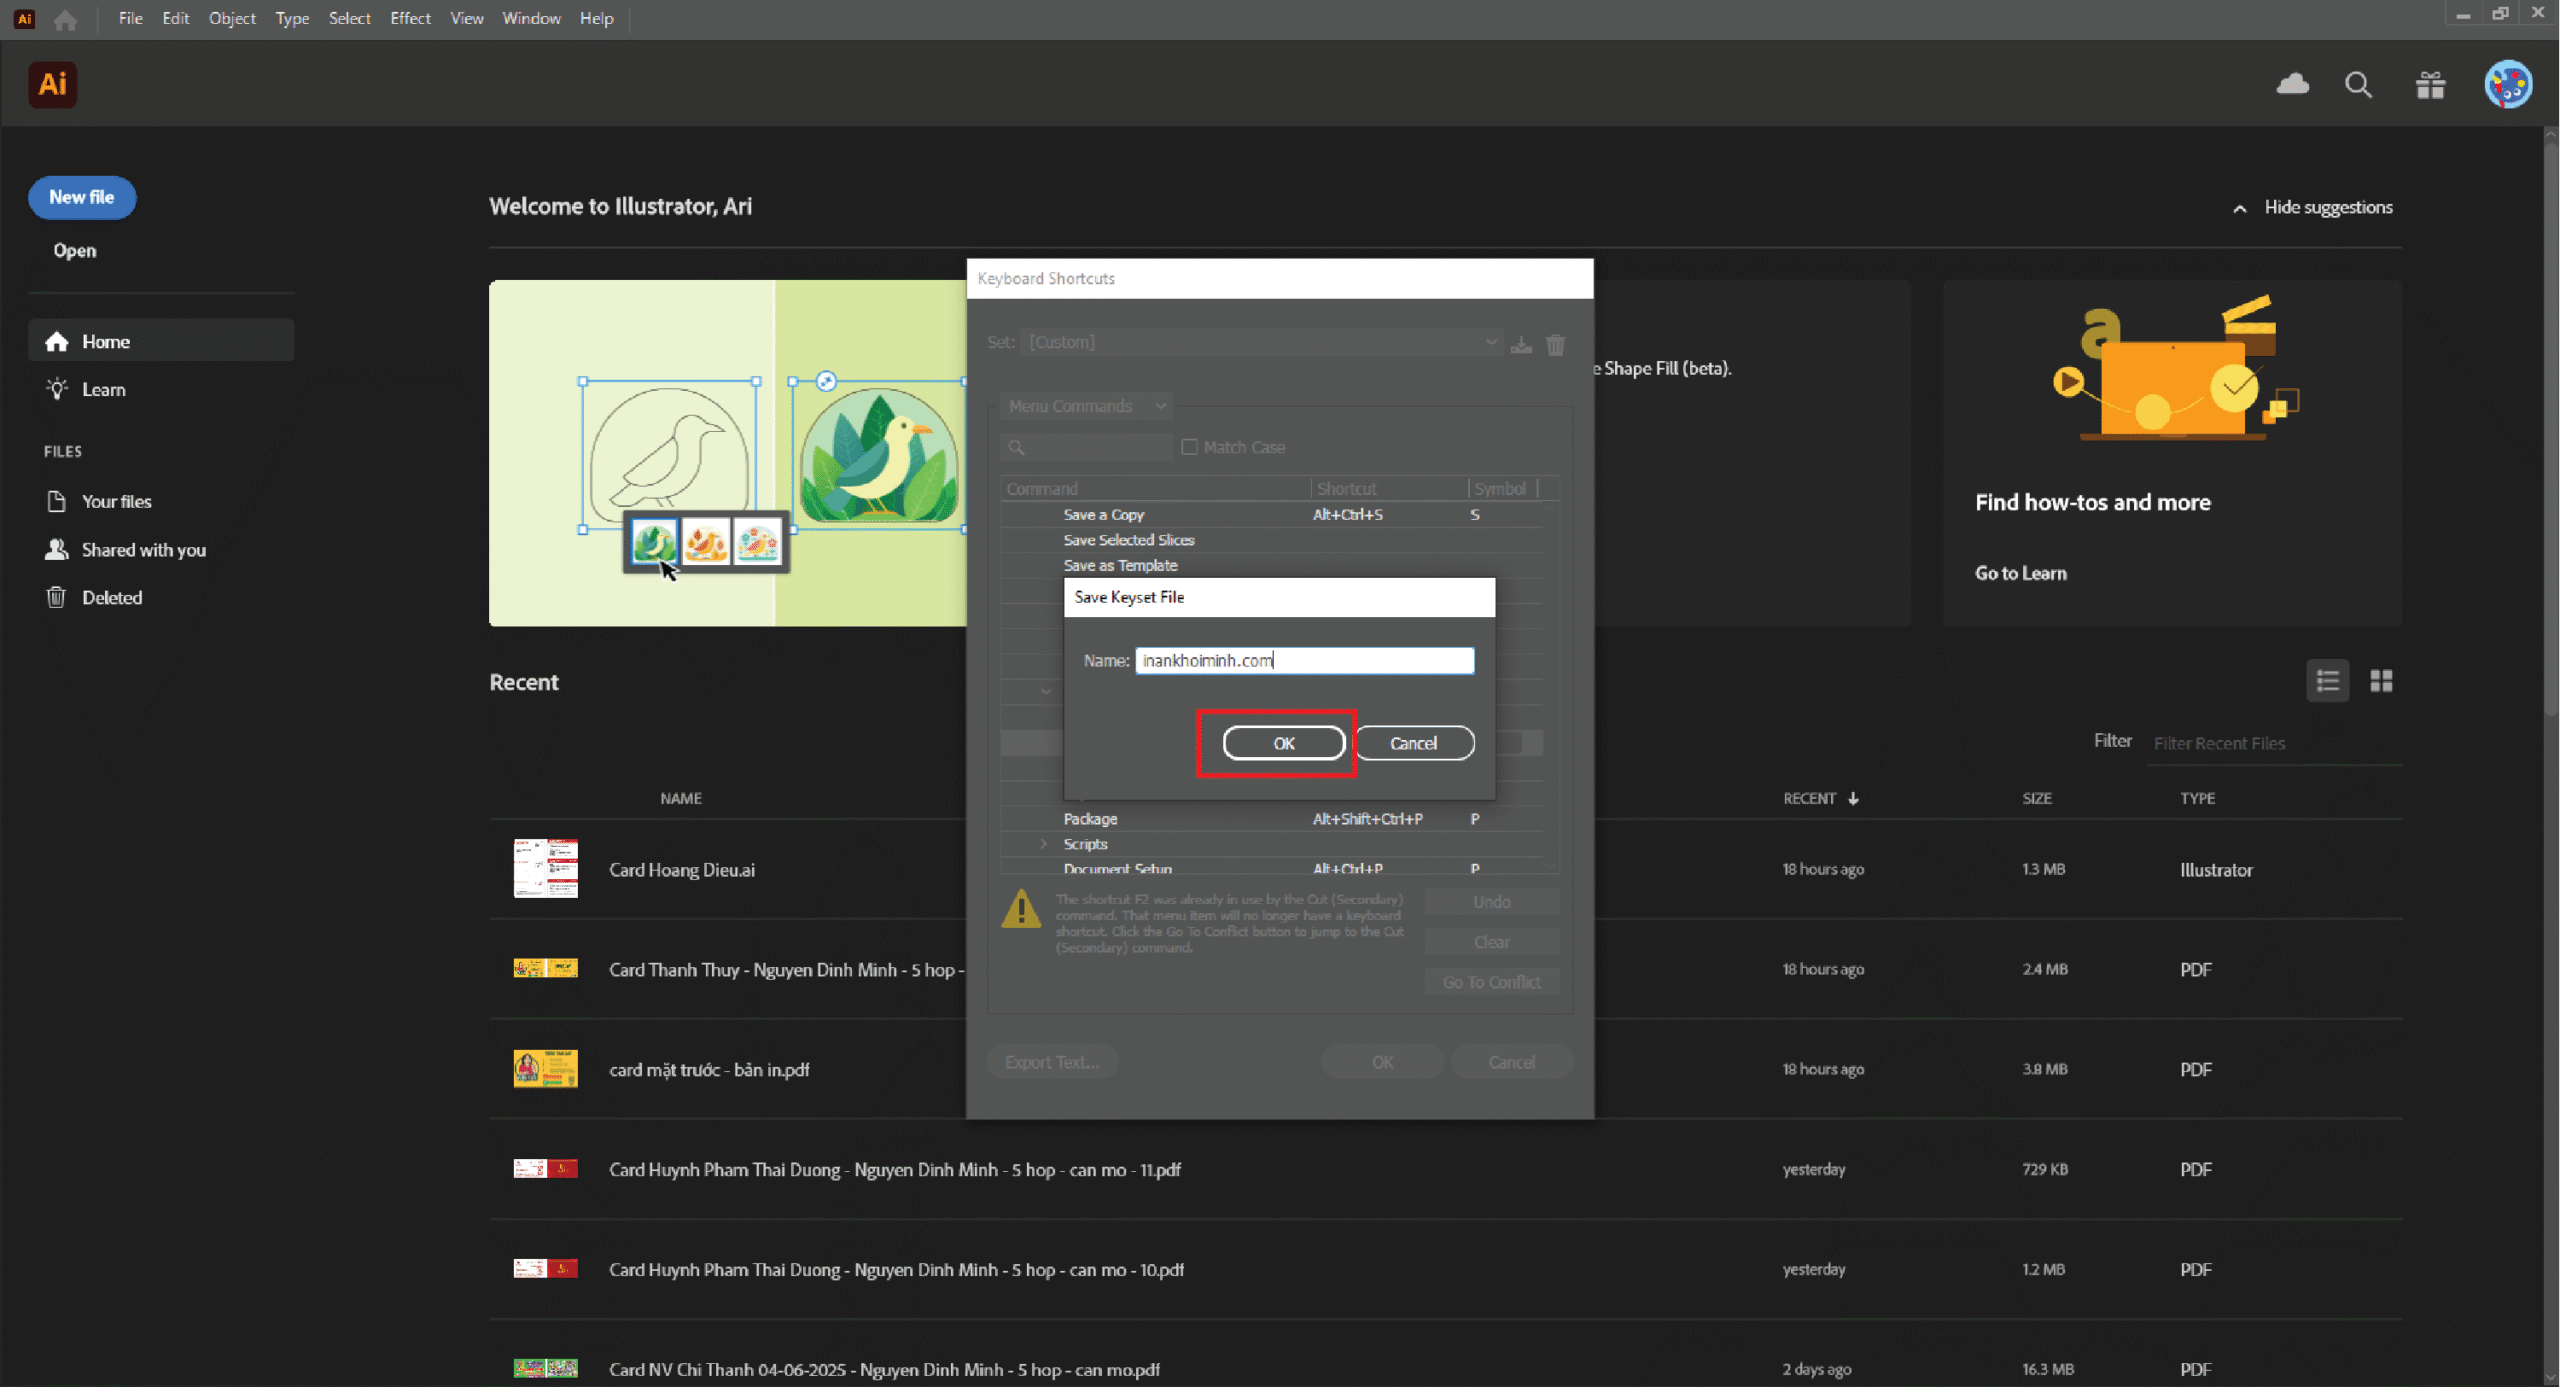Image resolution: width=2560 pixels, height=1387 pixels.
Task: Expand the Scripts command row
Action: coord(1043,844)
